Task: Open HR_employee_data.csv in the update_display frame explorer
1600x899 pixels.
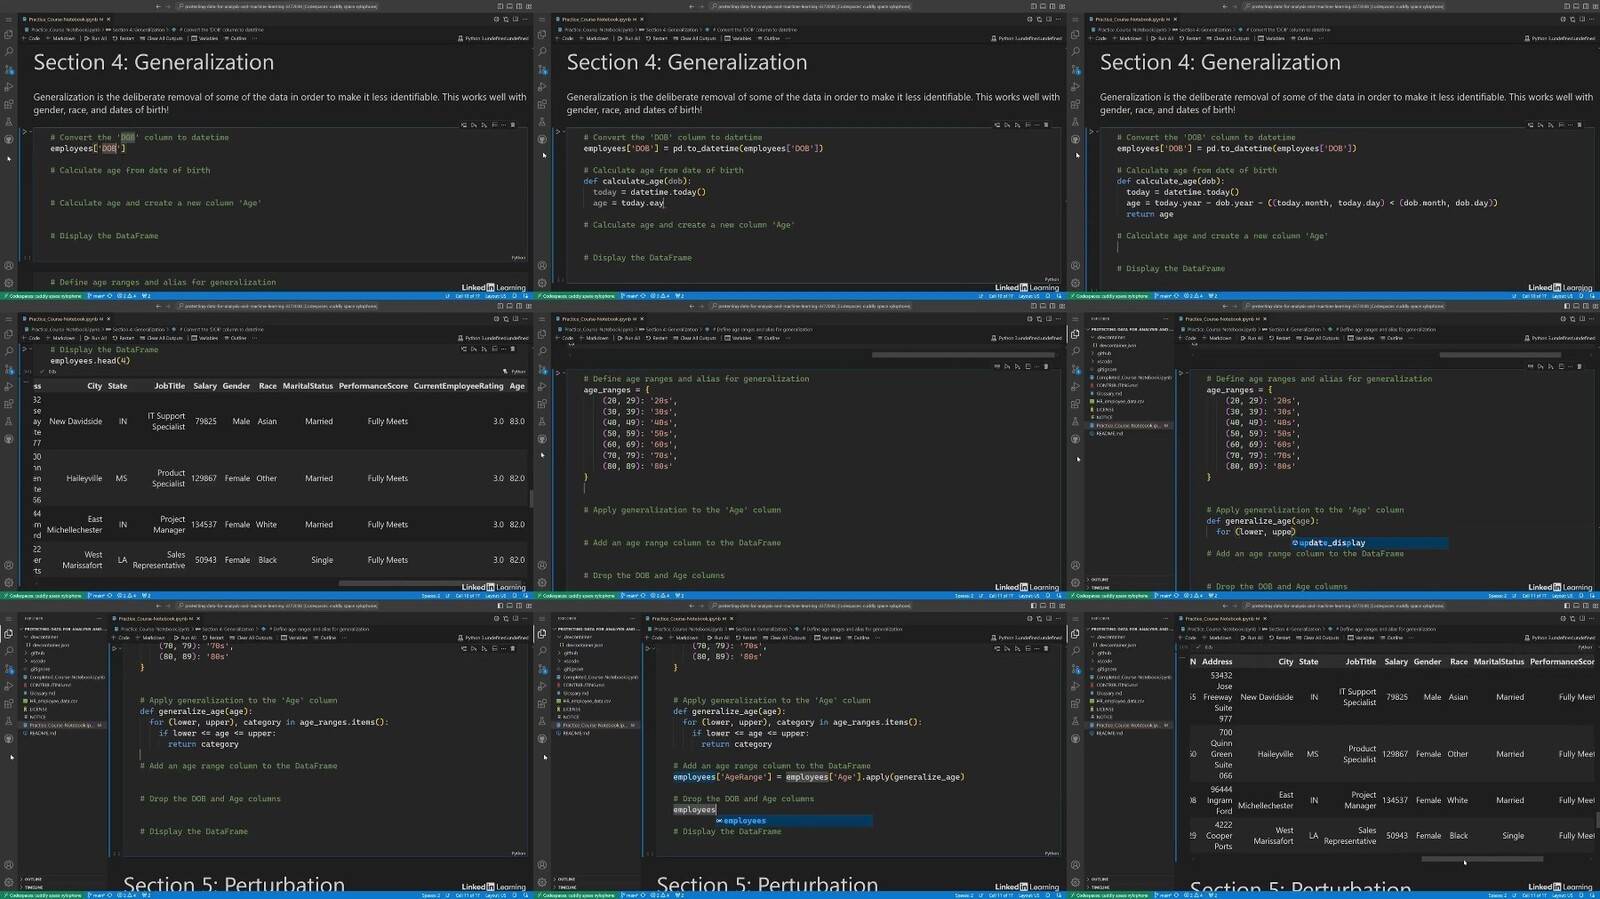Action: [x=1119, y=401]
